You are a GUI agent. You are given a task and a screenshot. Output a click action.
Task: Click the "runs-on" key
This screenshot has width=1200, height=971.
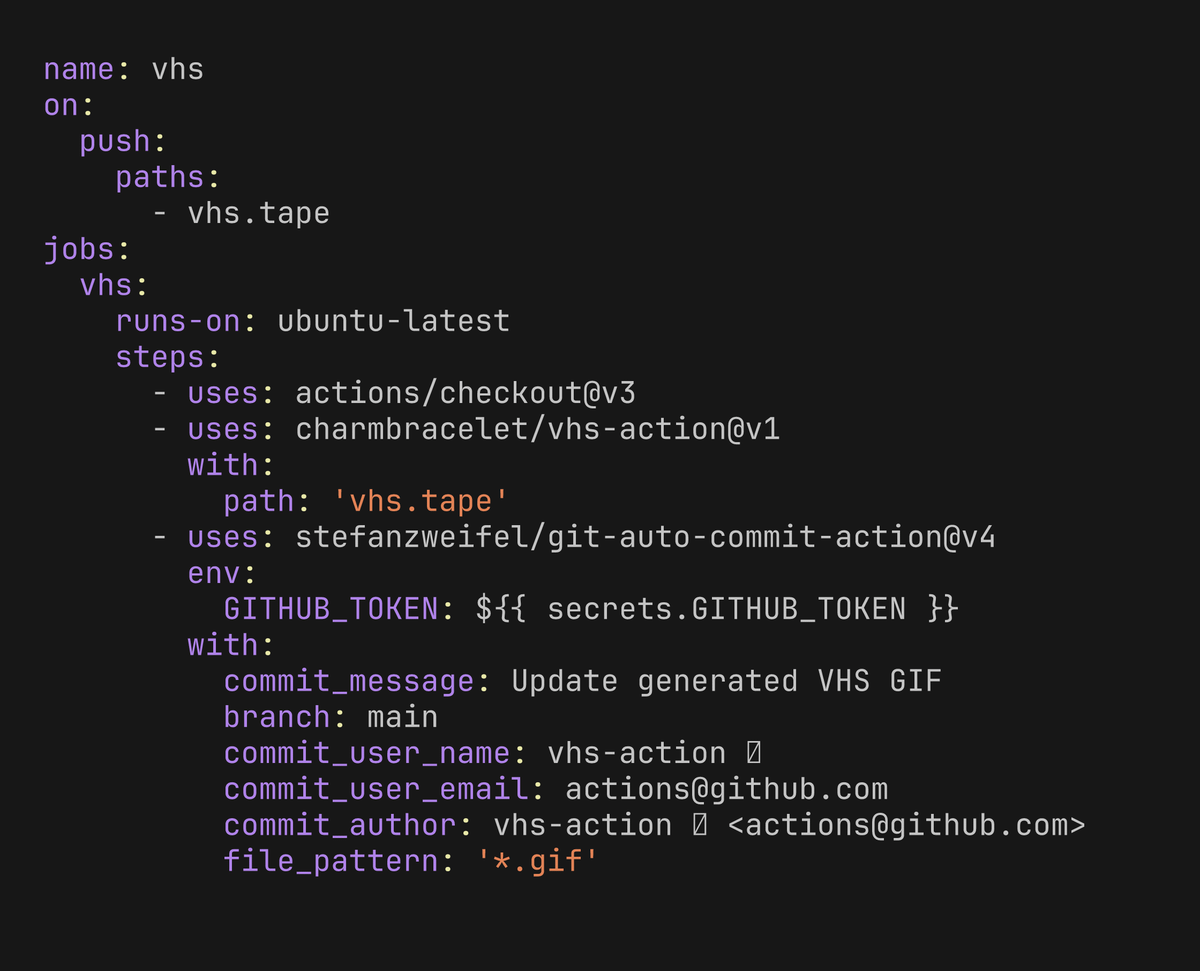[x=178, y=321]
